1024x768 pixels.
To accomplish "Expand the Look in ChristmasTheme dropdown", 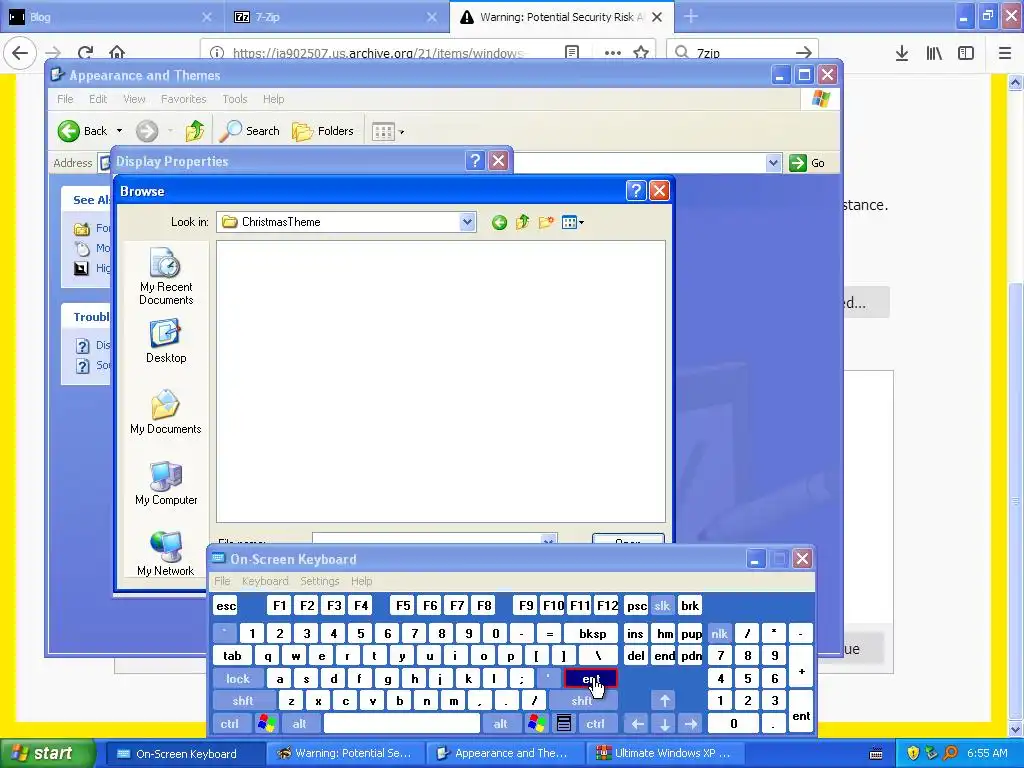I will coord(467,222).
